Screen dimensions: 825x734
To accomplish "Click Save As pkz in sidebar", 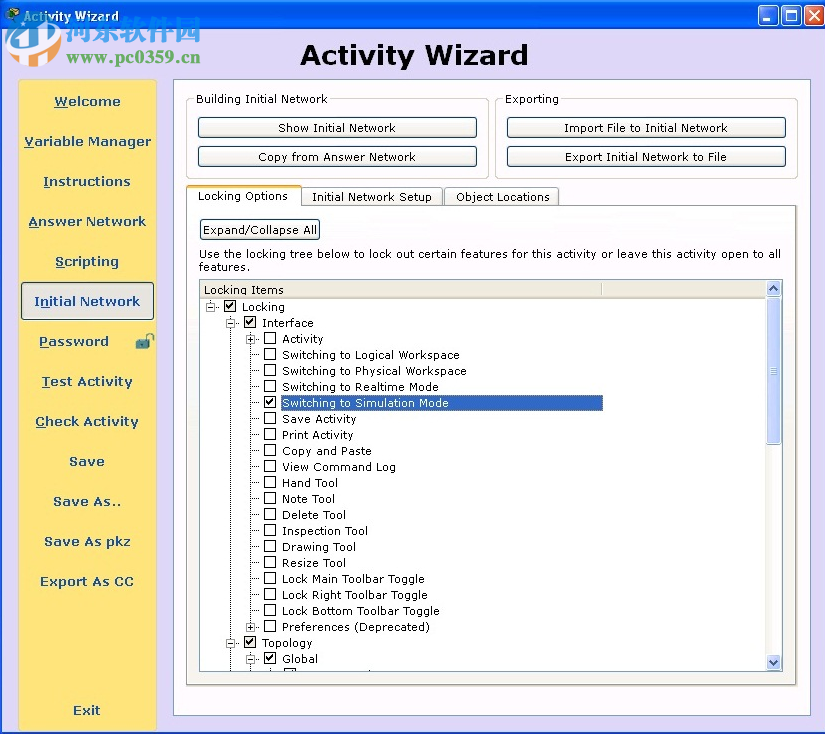I will pos(87,541).
